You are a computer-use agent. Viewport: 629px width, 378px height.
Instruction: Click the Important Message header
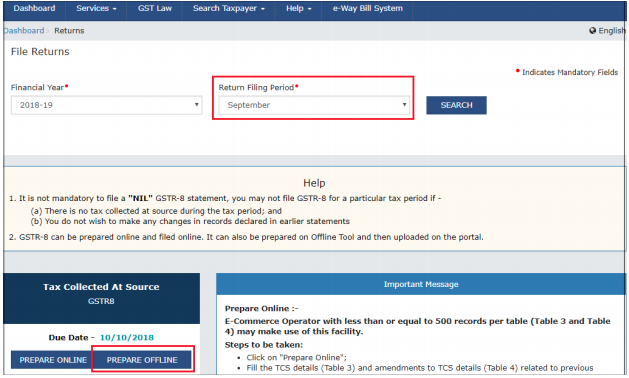tap(421, 284)
